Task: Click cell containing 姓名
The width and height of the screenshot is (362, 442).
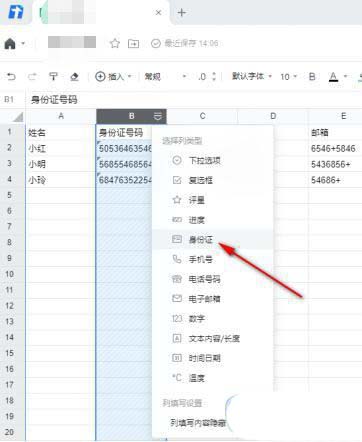Action: pos(61,132)
